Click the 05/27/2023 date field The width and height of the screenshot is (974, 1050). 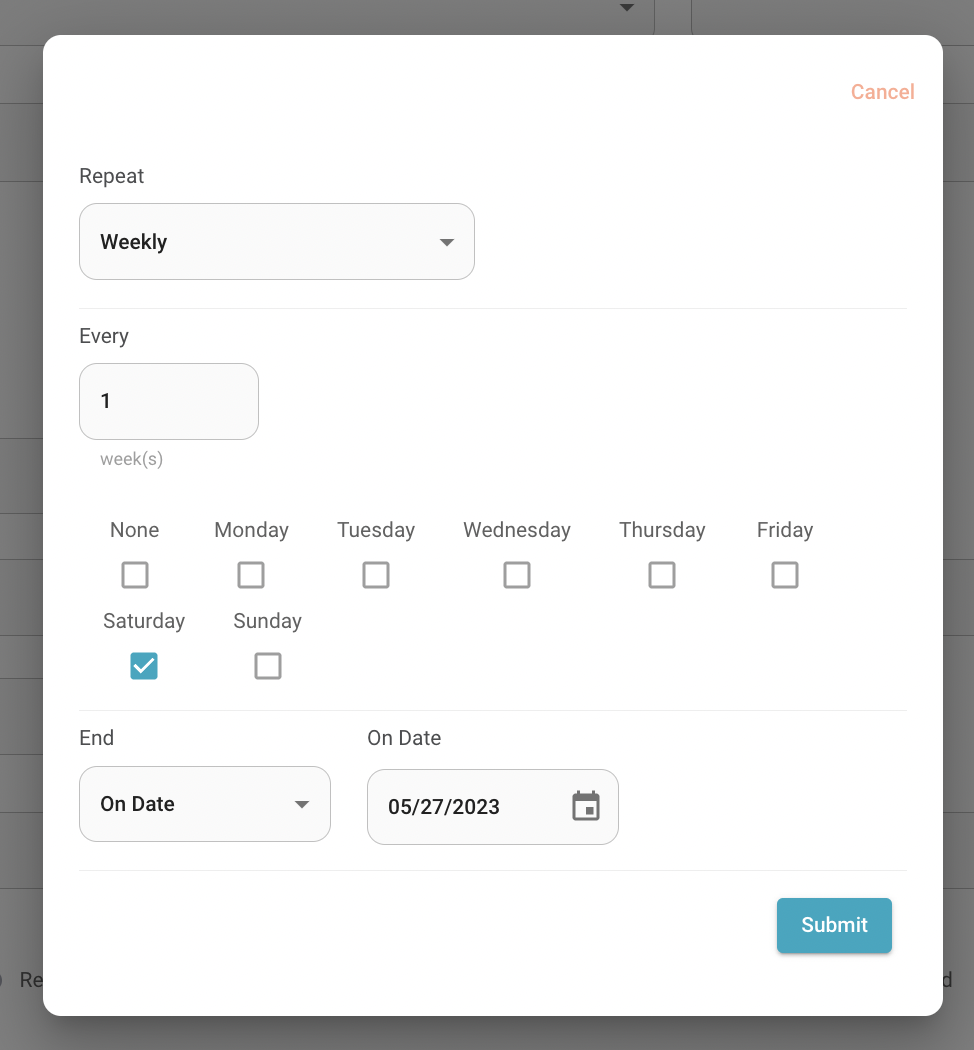click(493, 807)
